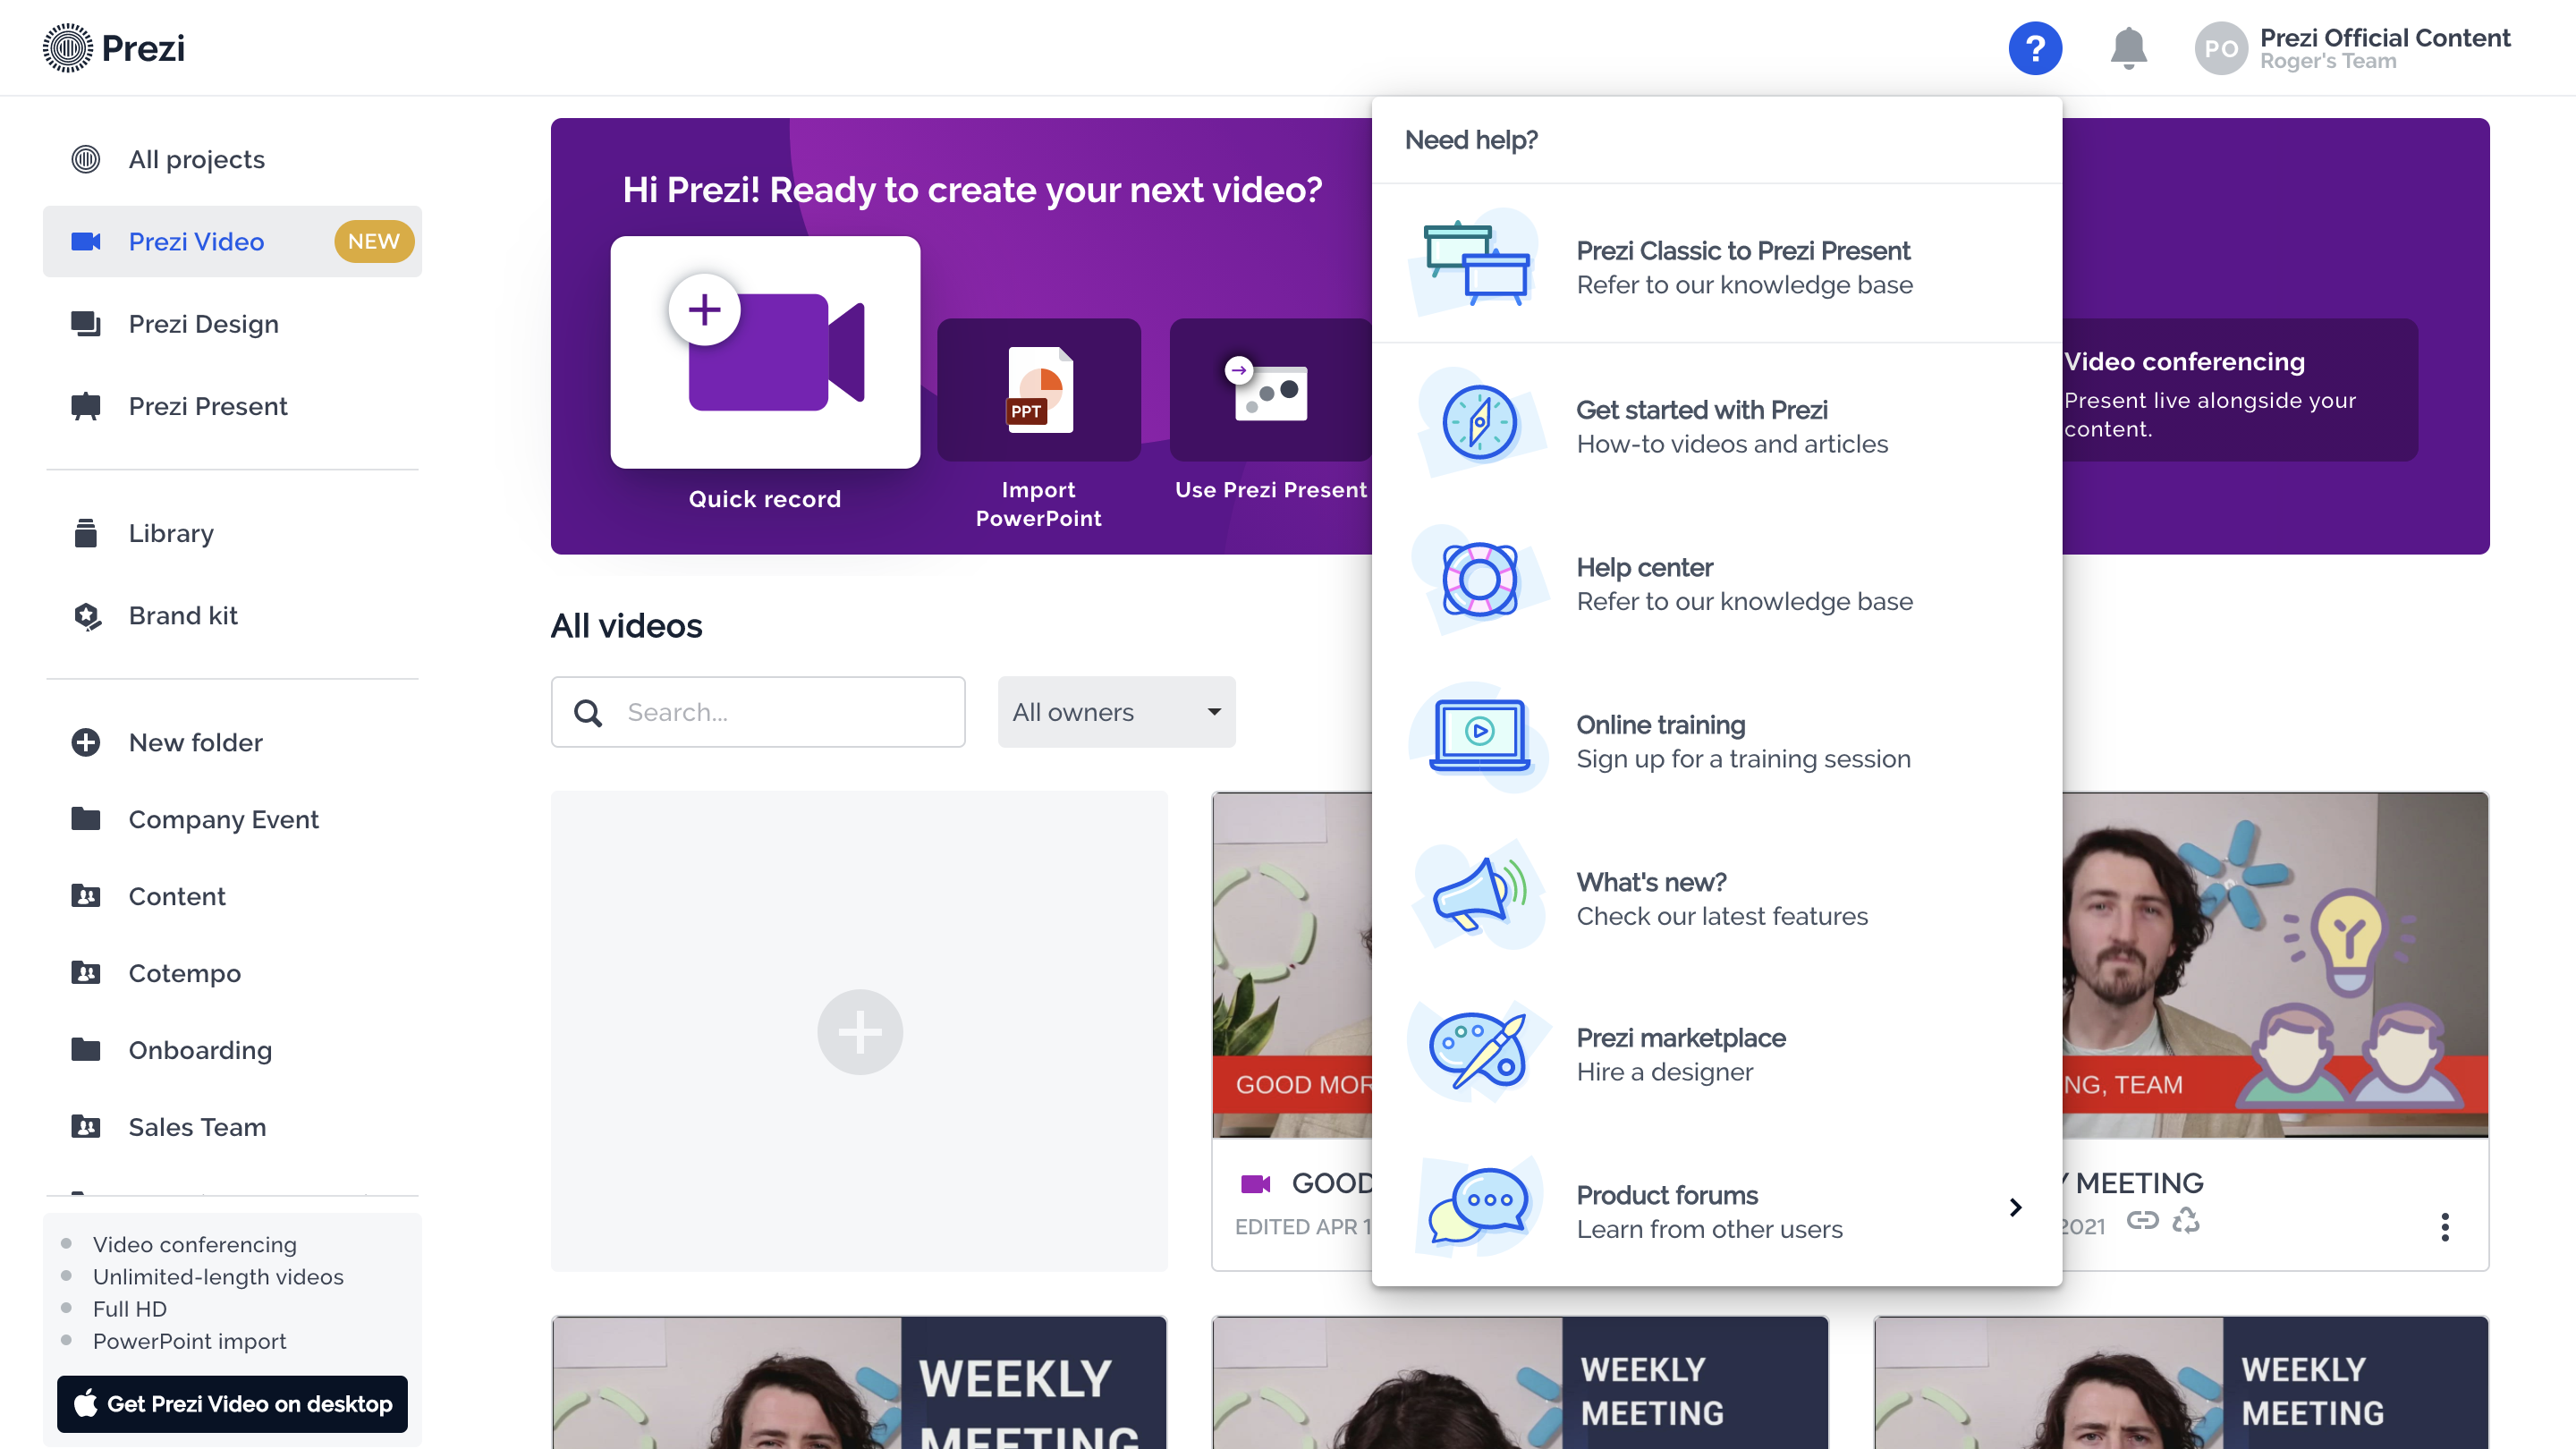Open the Good Morning Team video thumbnail

[1292, 965]
